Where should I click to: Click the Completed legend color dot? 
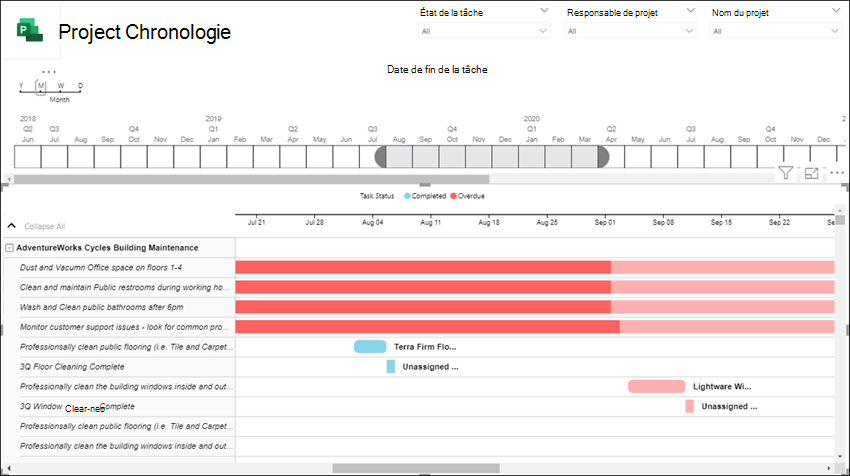(407, 196)
